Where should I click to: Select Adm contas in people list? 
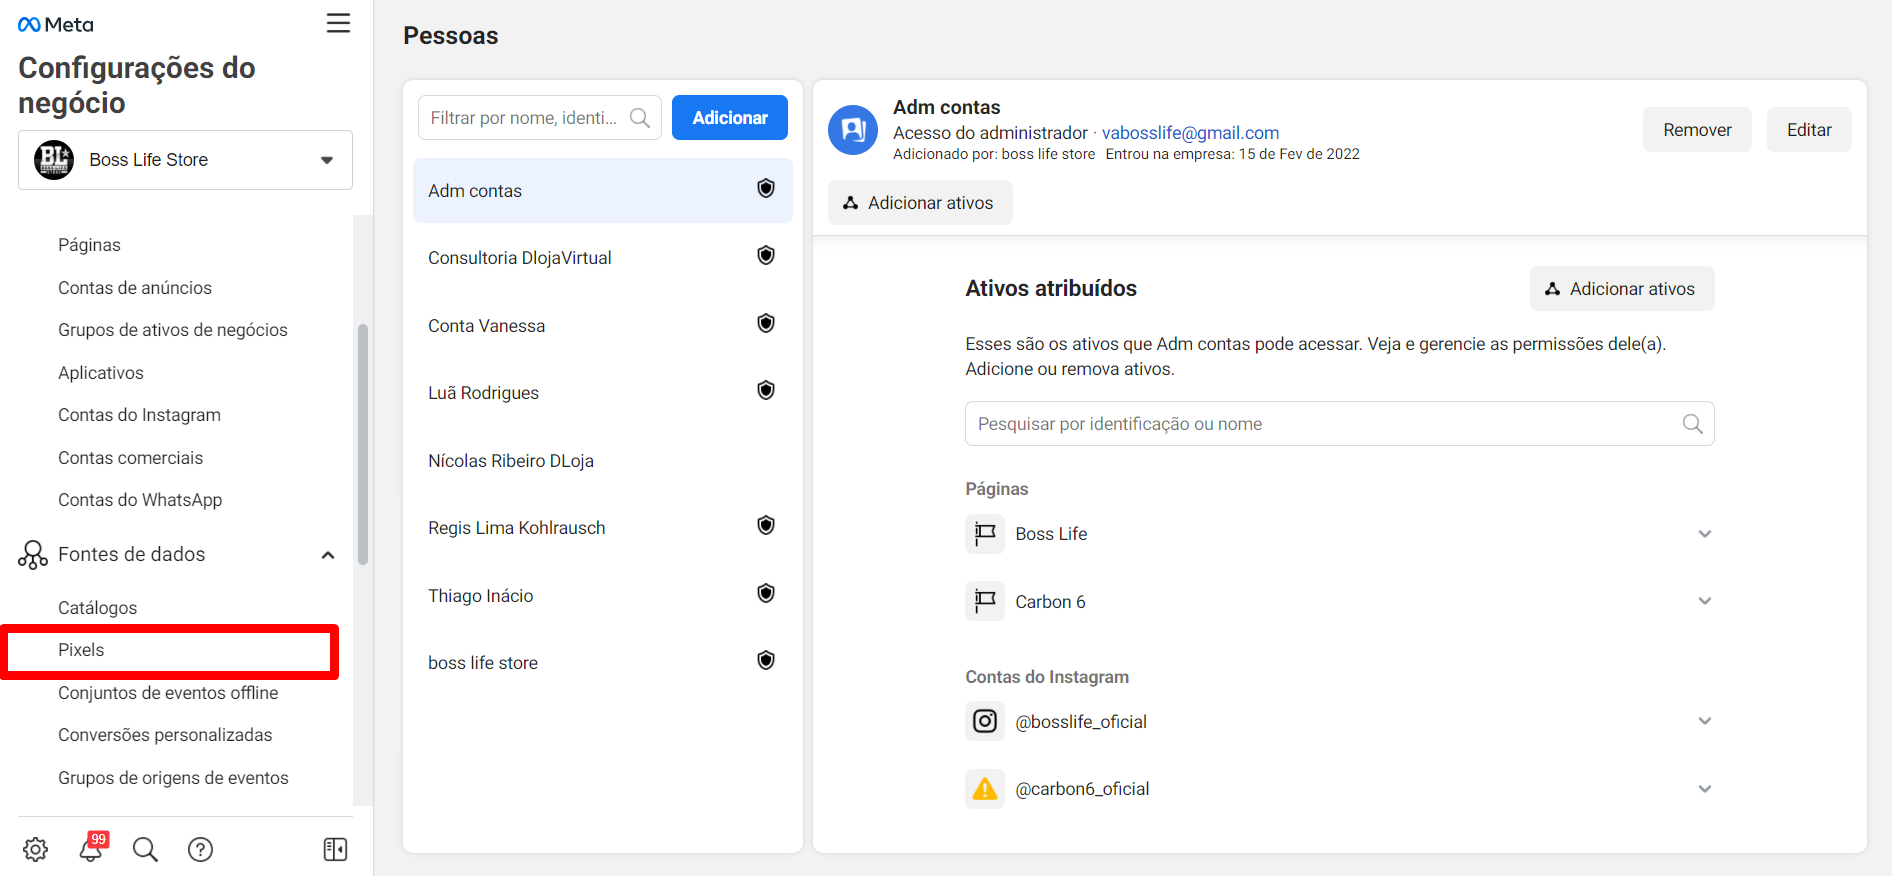(603, 190)
